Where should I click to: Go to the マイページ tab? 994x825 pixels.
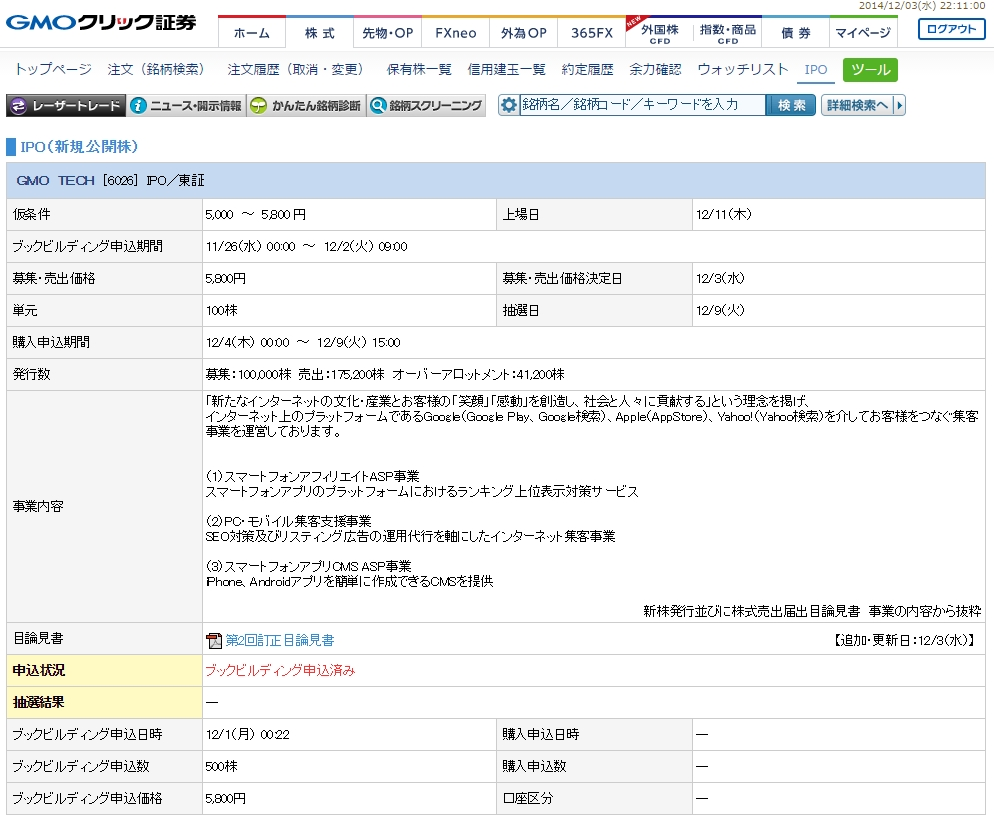point(863,33)
